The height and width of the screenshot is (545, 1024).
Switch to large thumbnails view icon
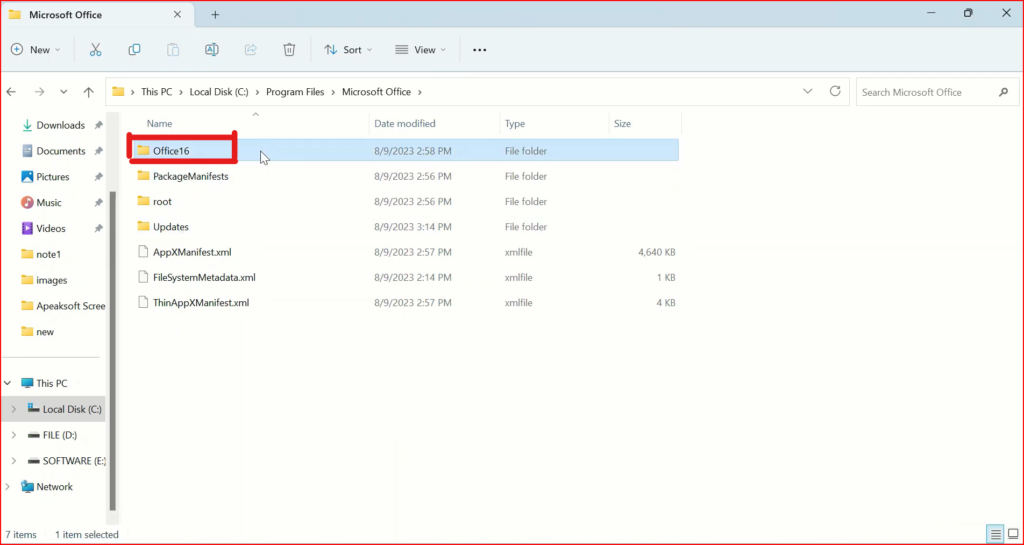pos(1010,534)
